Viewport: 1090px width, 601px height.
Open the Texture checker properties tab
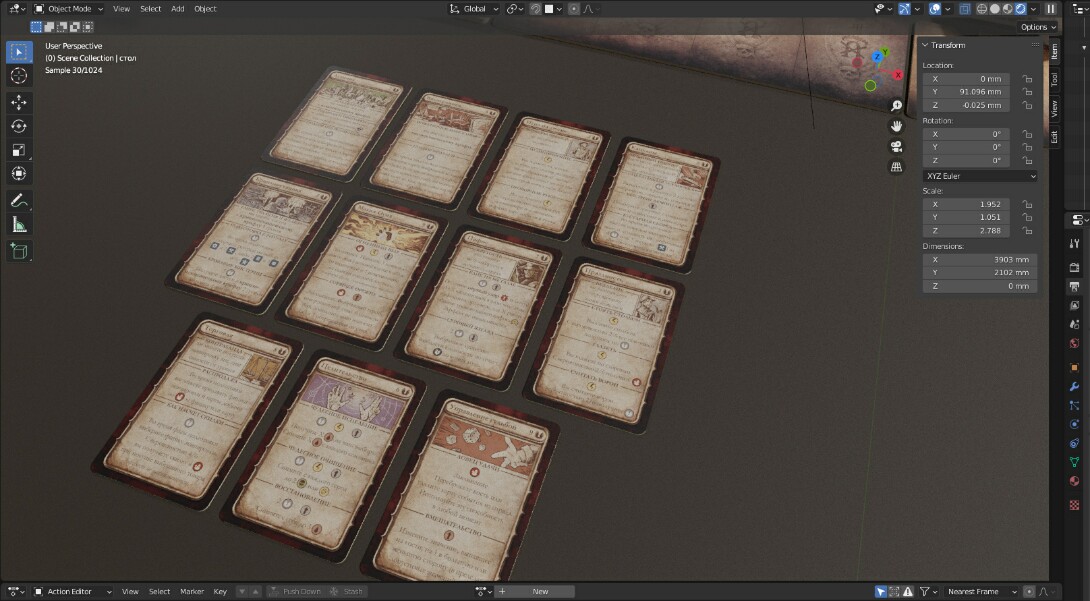[1074, 505]
